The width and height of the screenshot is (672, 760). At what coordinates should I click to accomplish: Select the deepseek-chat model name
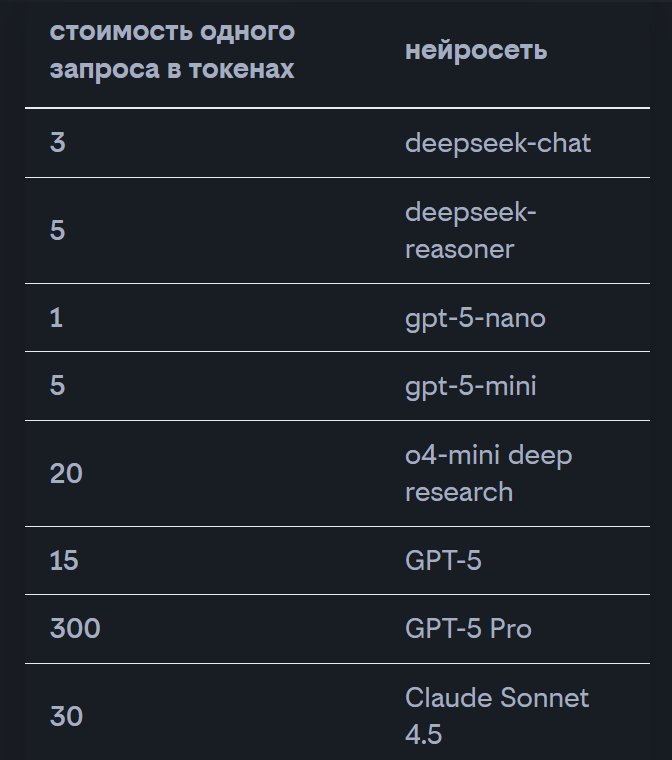click(x=498, y=143)
